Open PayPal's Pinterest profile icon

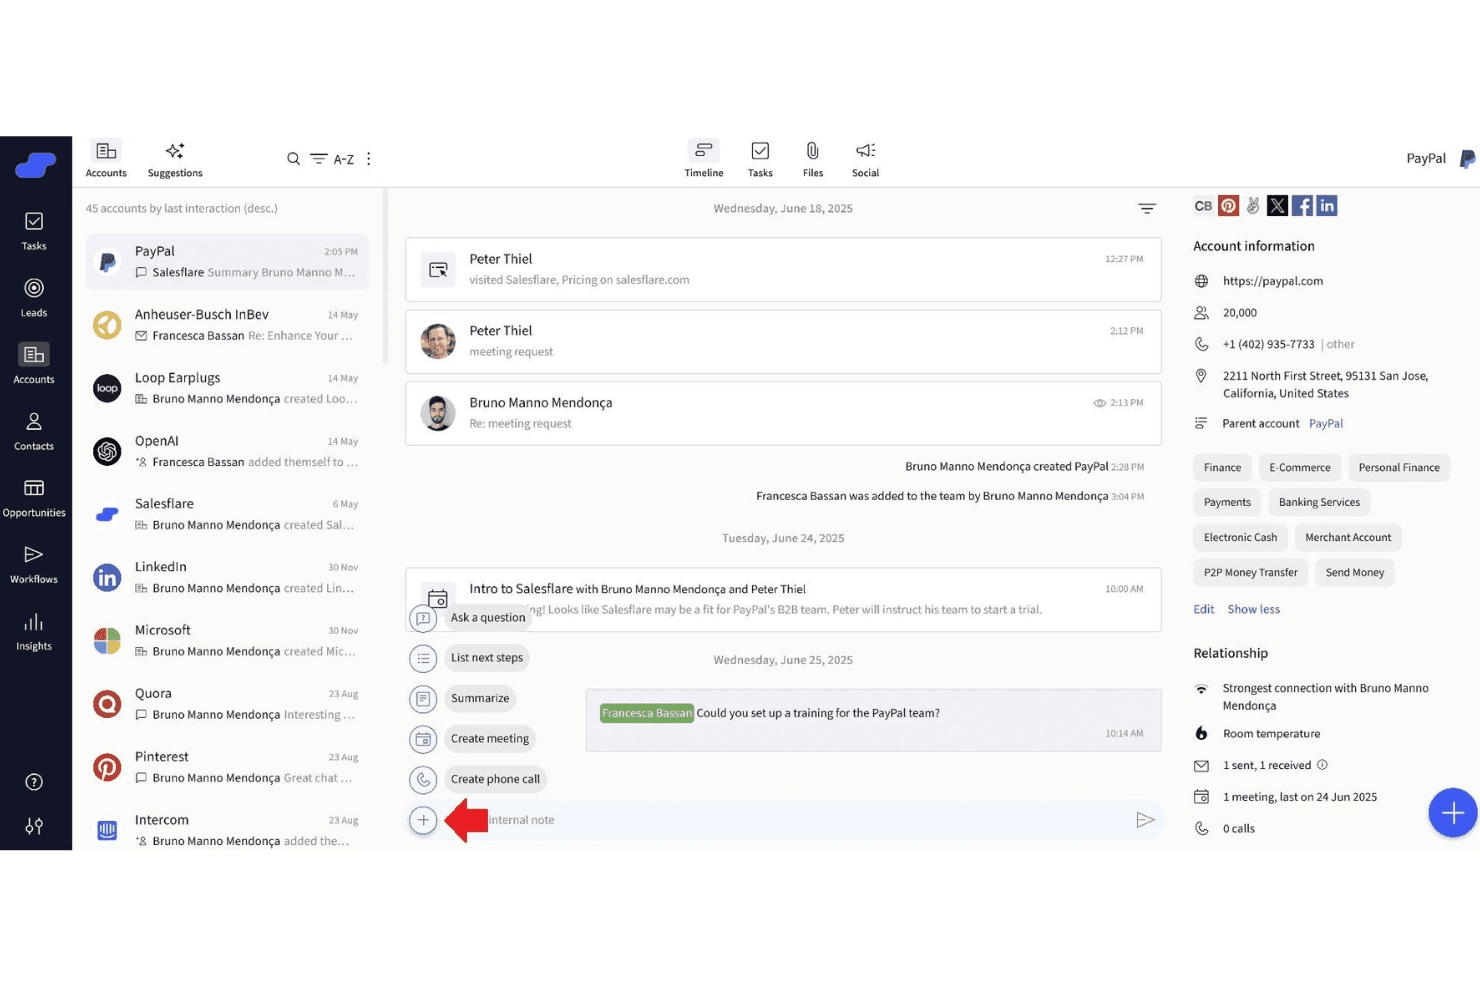tap(1229, 206)
